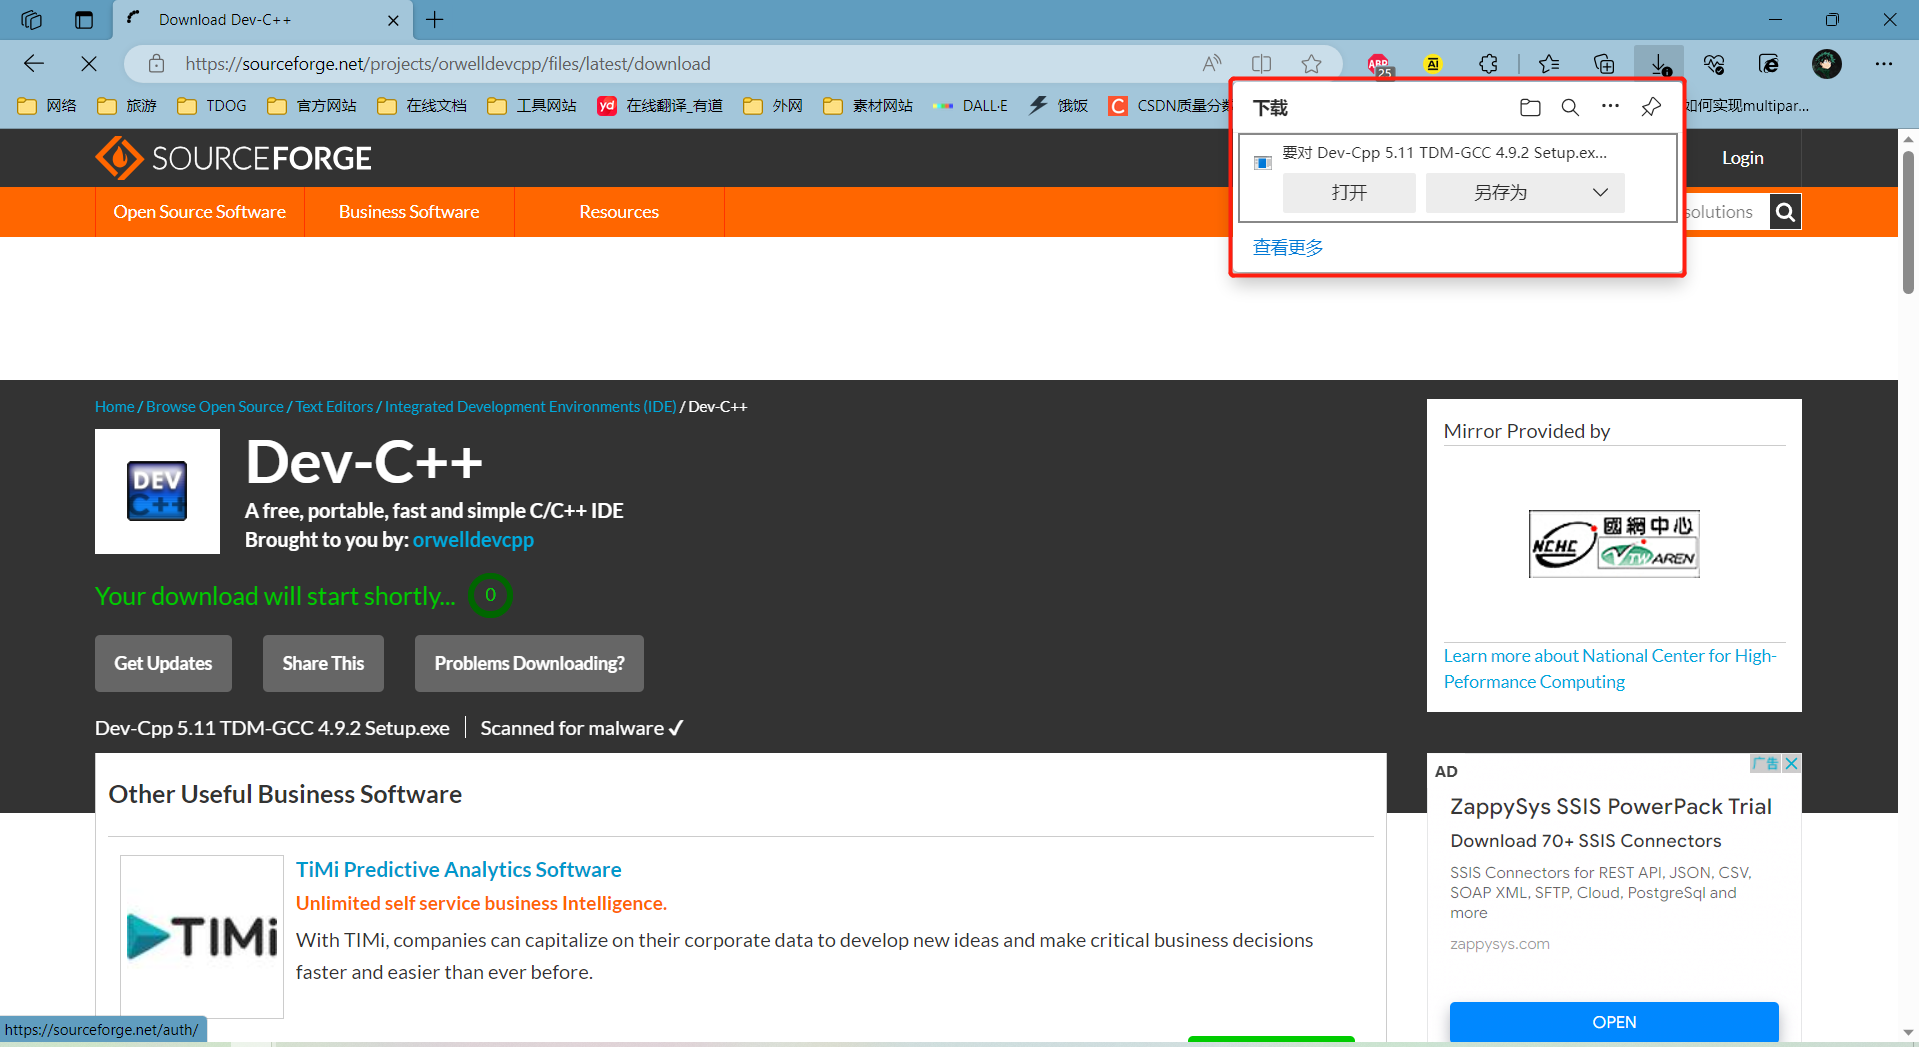Search downloads with magnifier icon
Viewport: 1919px width, 1047px height.
[x=1570, y=107]
